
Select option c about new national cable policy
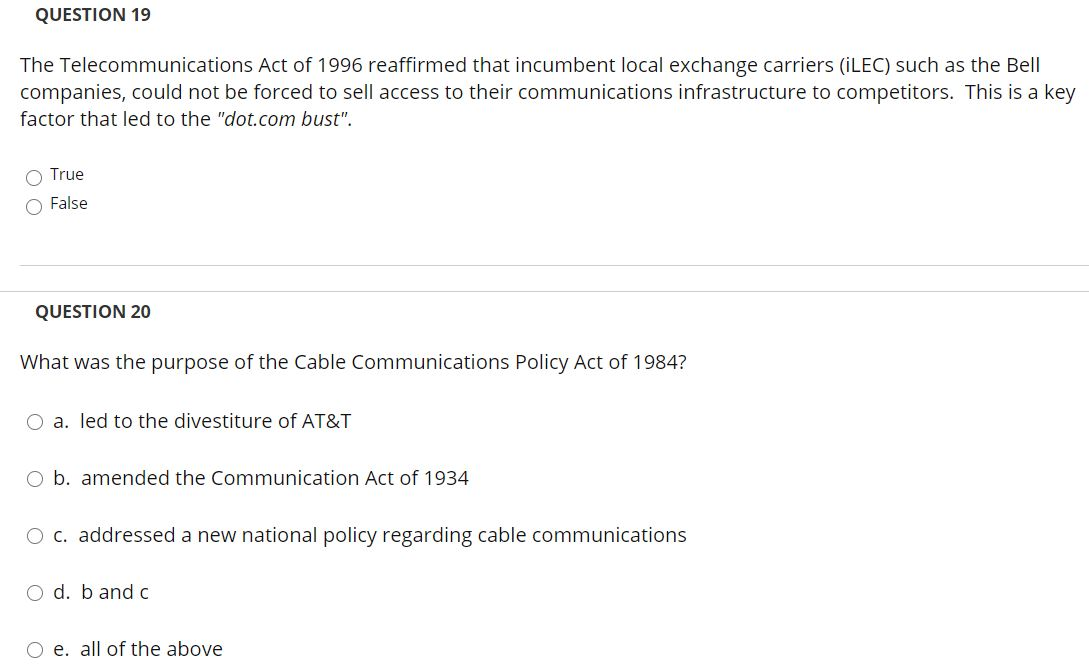point(34,535)
